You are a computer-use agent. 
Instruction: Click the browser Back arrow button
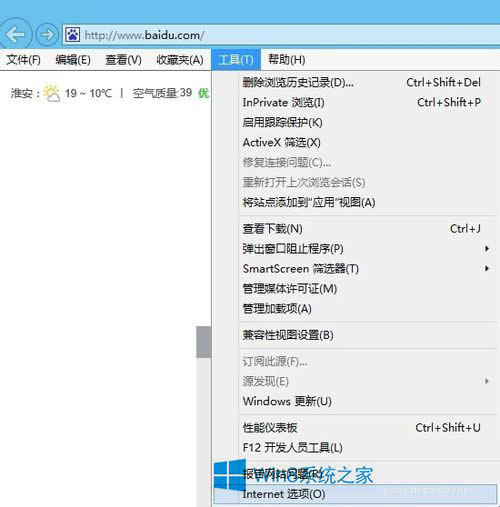[15, 34]
